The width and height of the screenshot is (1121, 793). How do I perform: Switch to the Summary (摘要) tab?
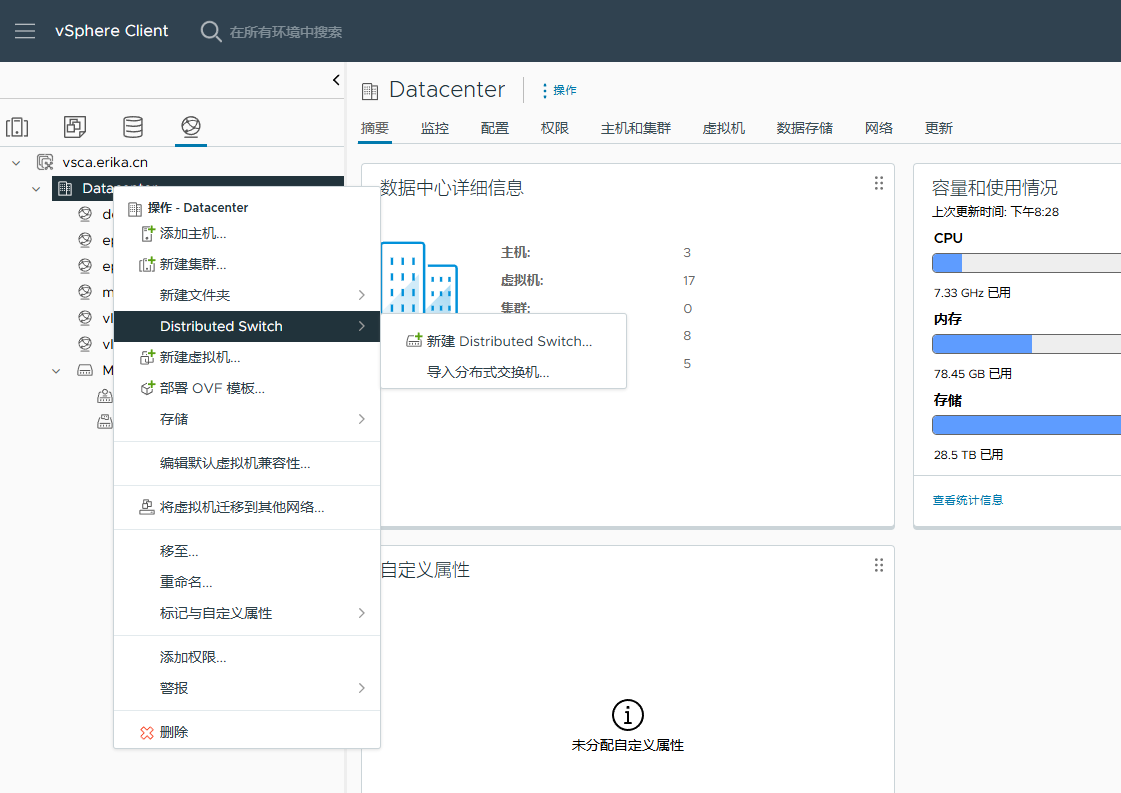tap(375, 128)
